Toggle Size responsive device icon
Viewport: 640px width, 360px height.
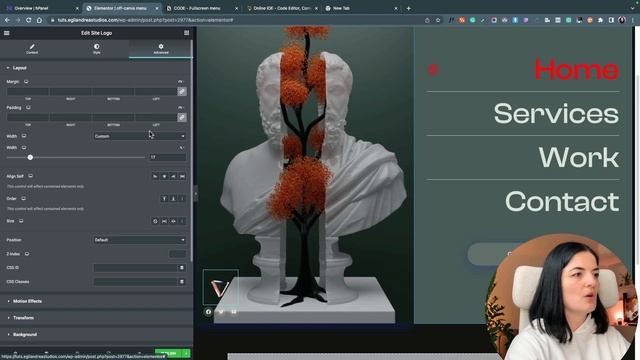(x=21, y=221)
